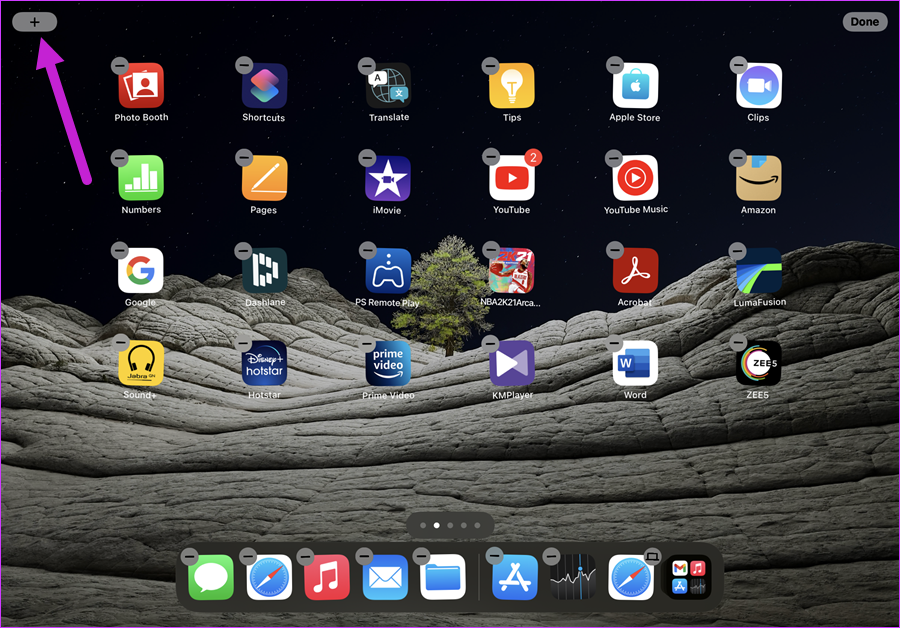Open the Dashlane app
Screen dimensions: 900x628
[x=265, y=270]
